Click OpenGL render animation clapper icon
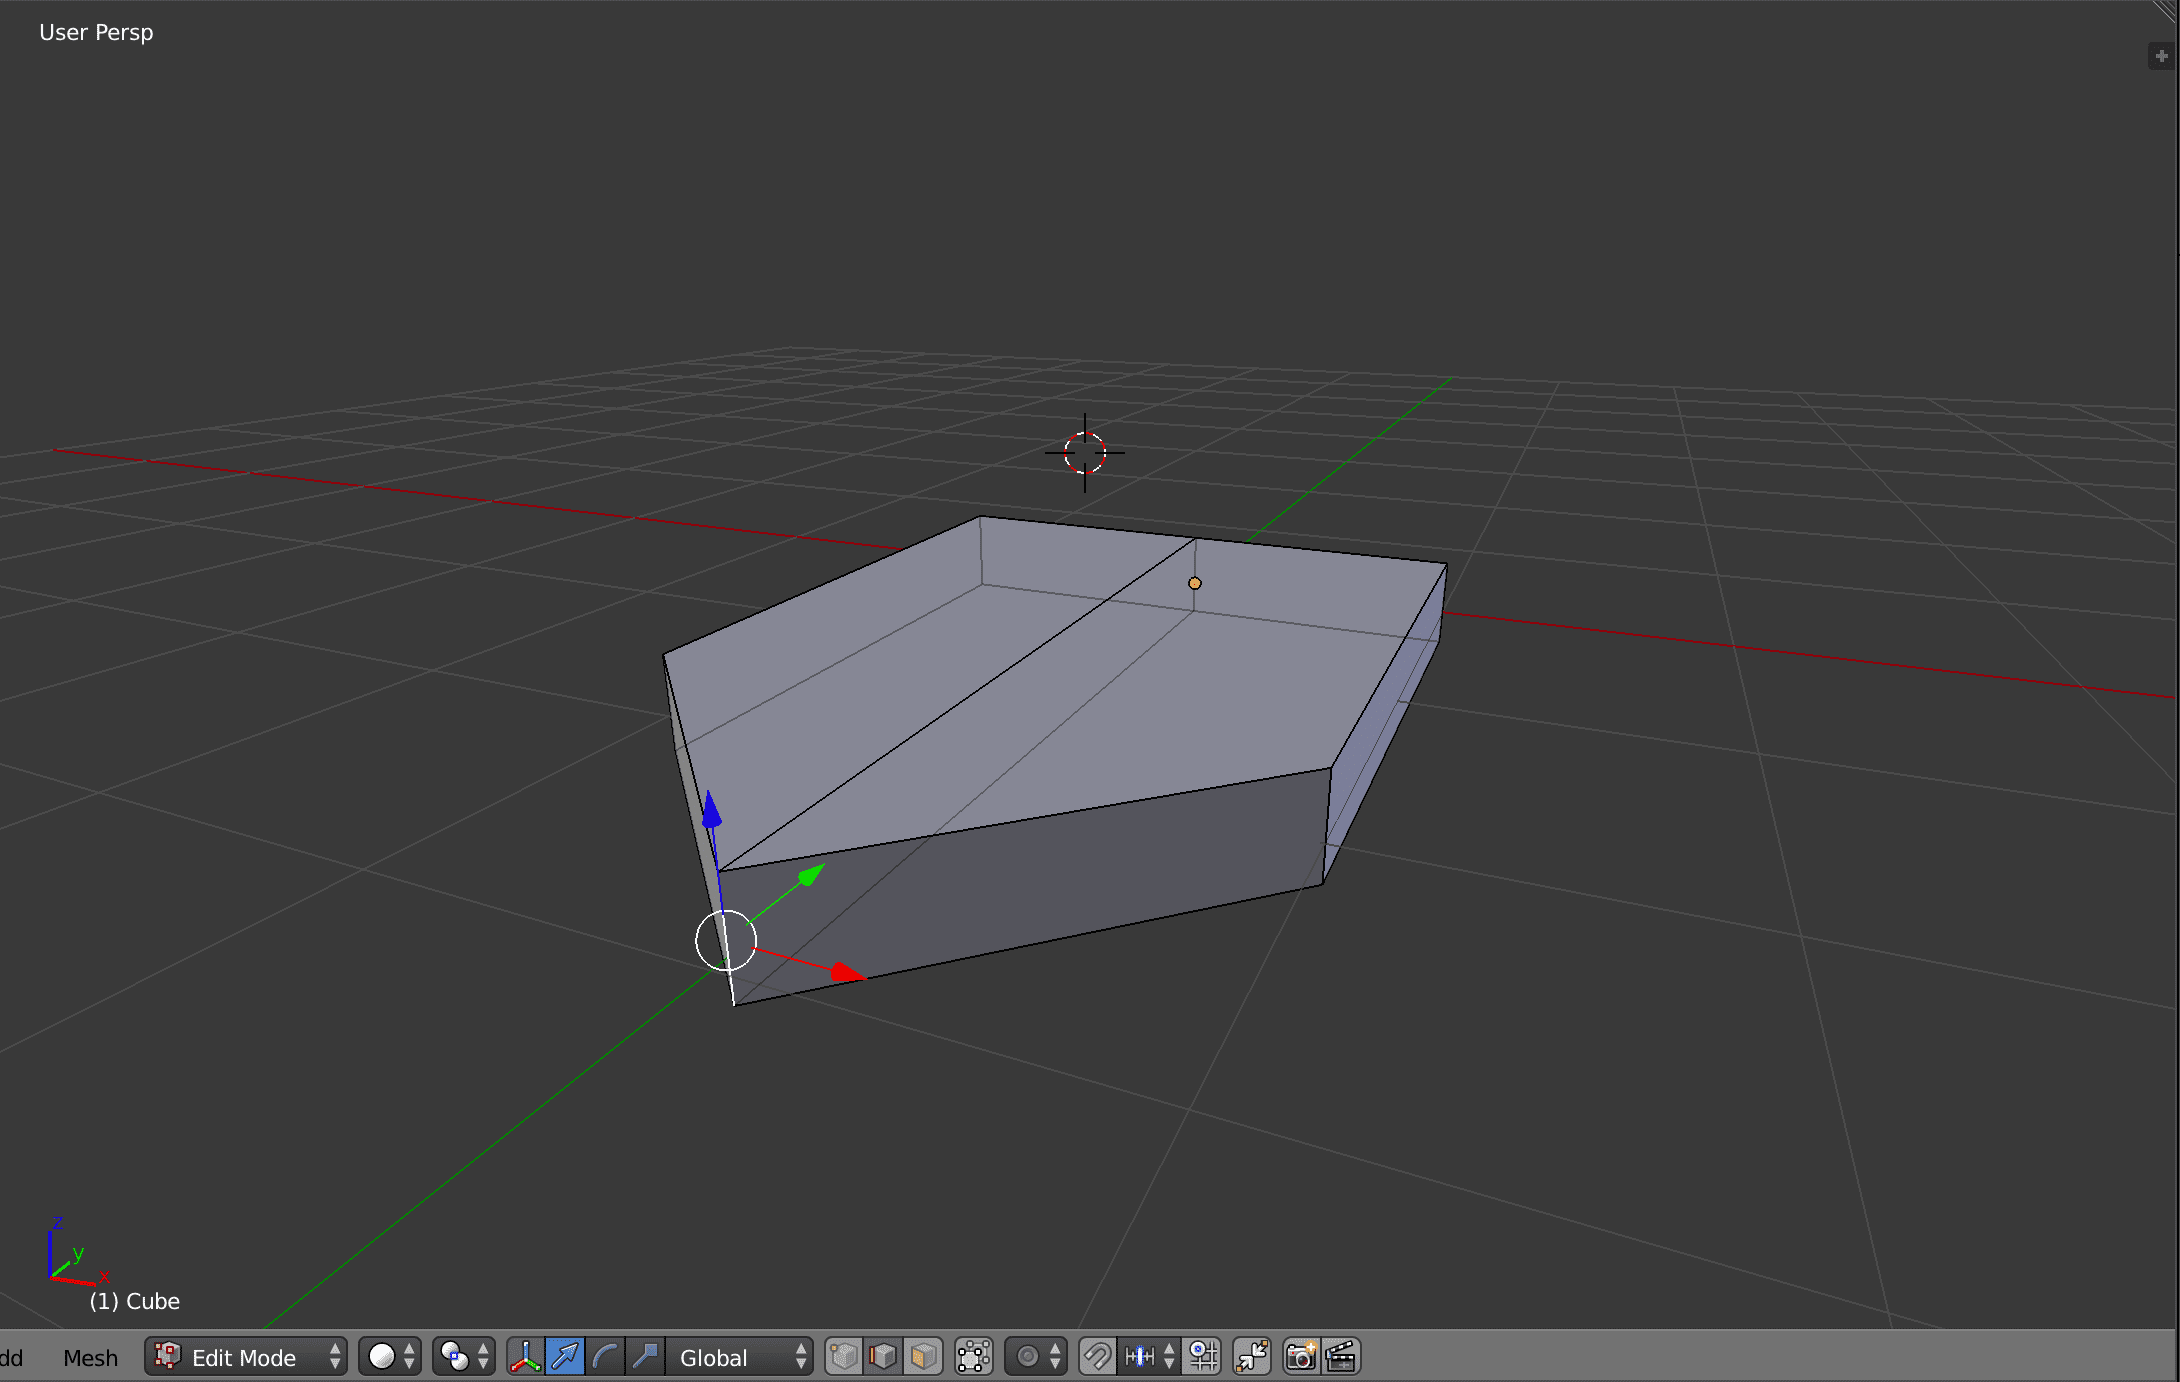Image resolution: width=2180 pixels, height=1382 pixels. tap(1341, 1357)
